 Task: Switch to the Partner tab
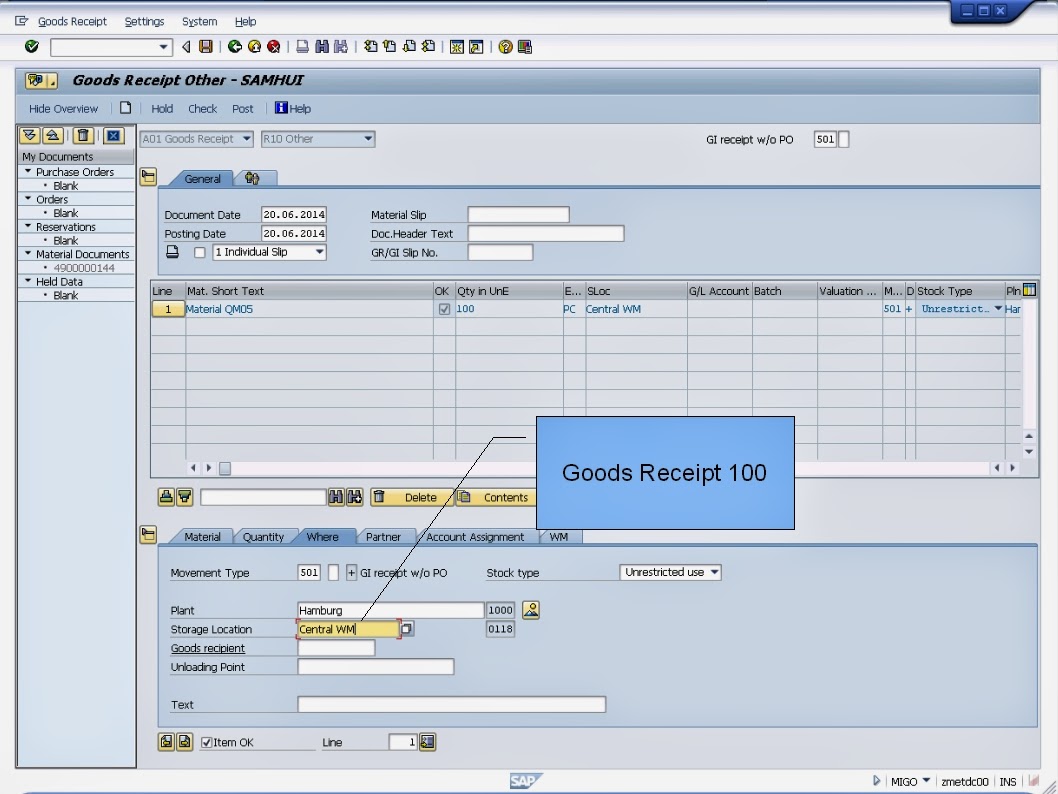pos(386,537)
